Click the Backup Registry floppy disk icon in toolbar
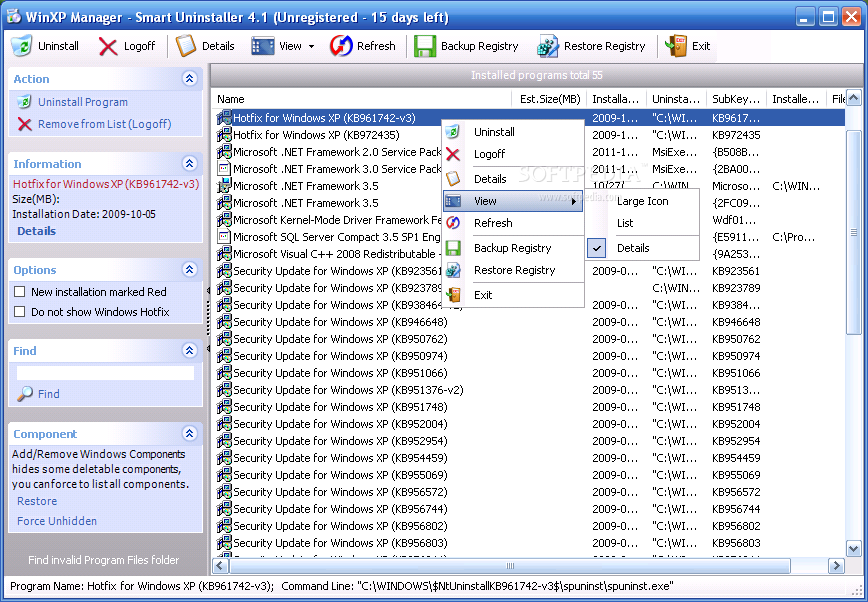 click(425, 47)
